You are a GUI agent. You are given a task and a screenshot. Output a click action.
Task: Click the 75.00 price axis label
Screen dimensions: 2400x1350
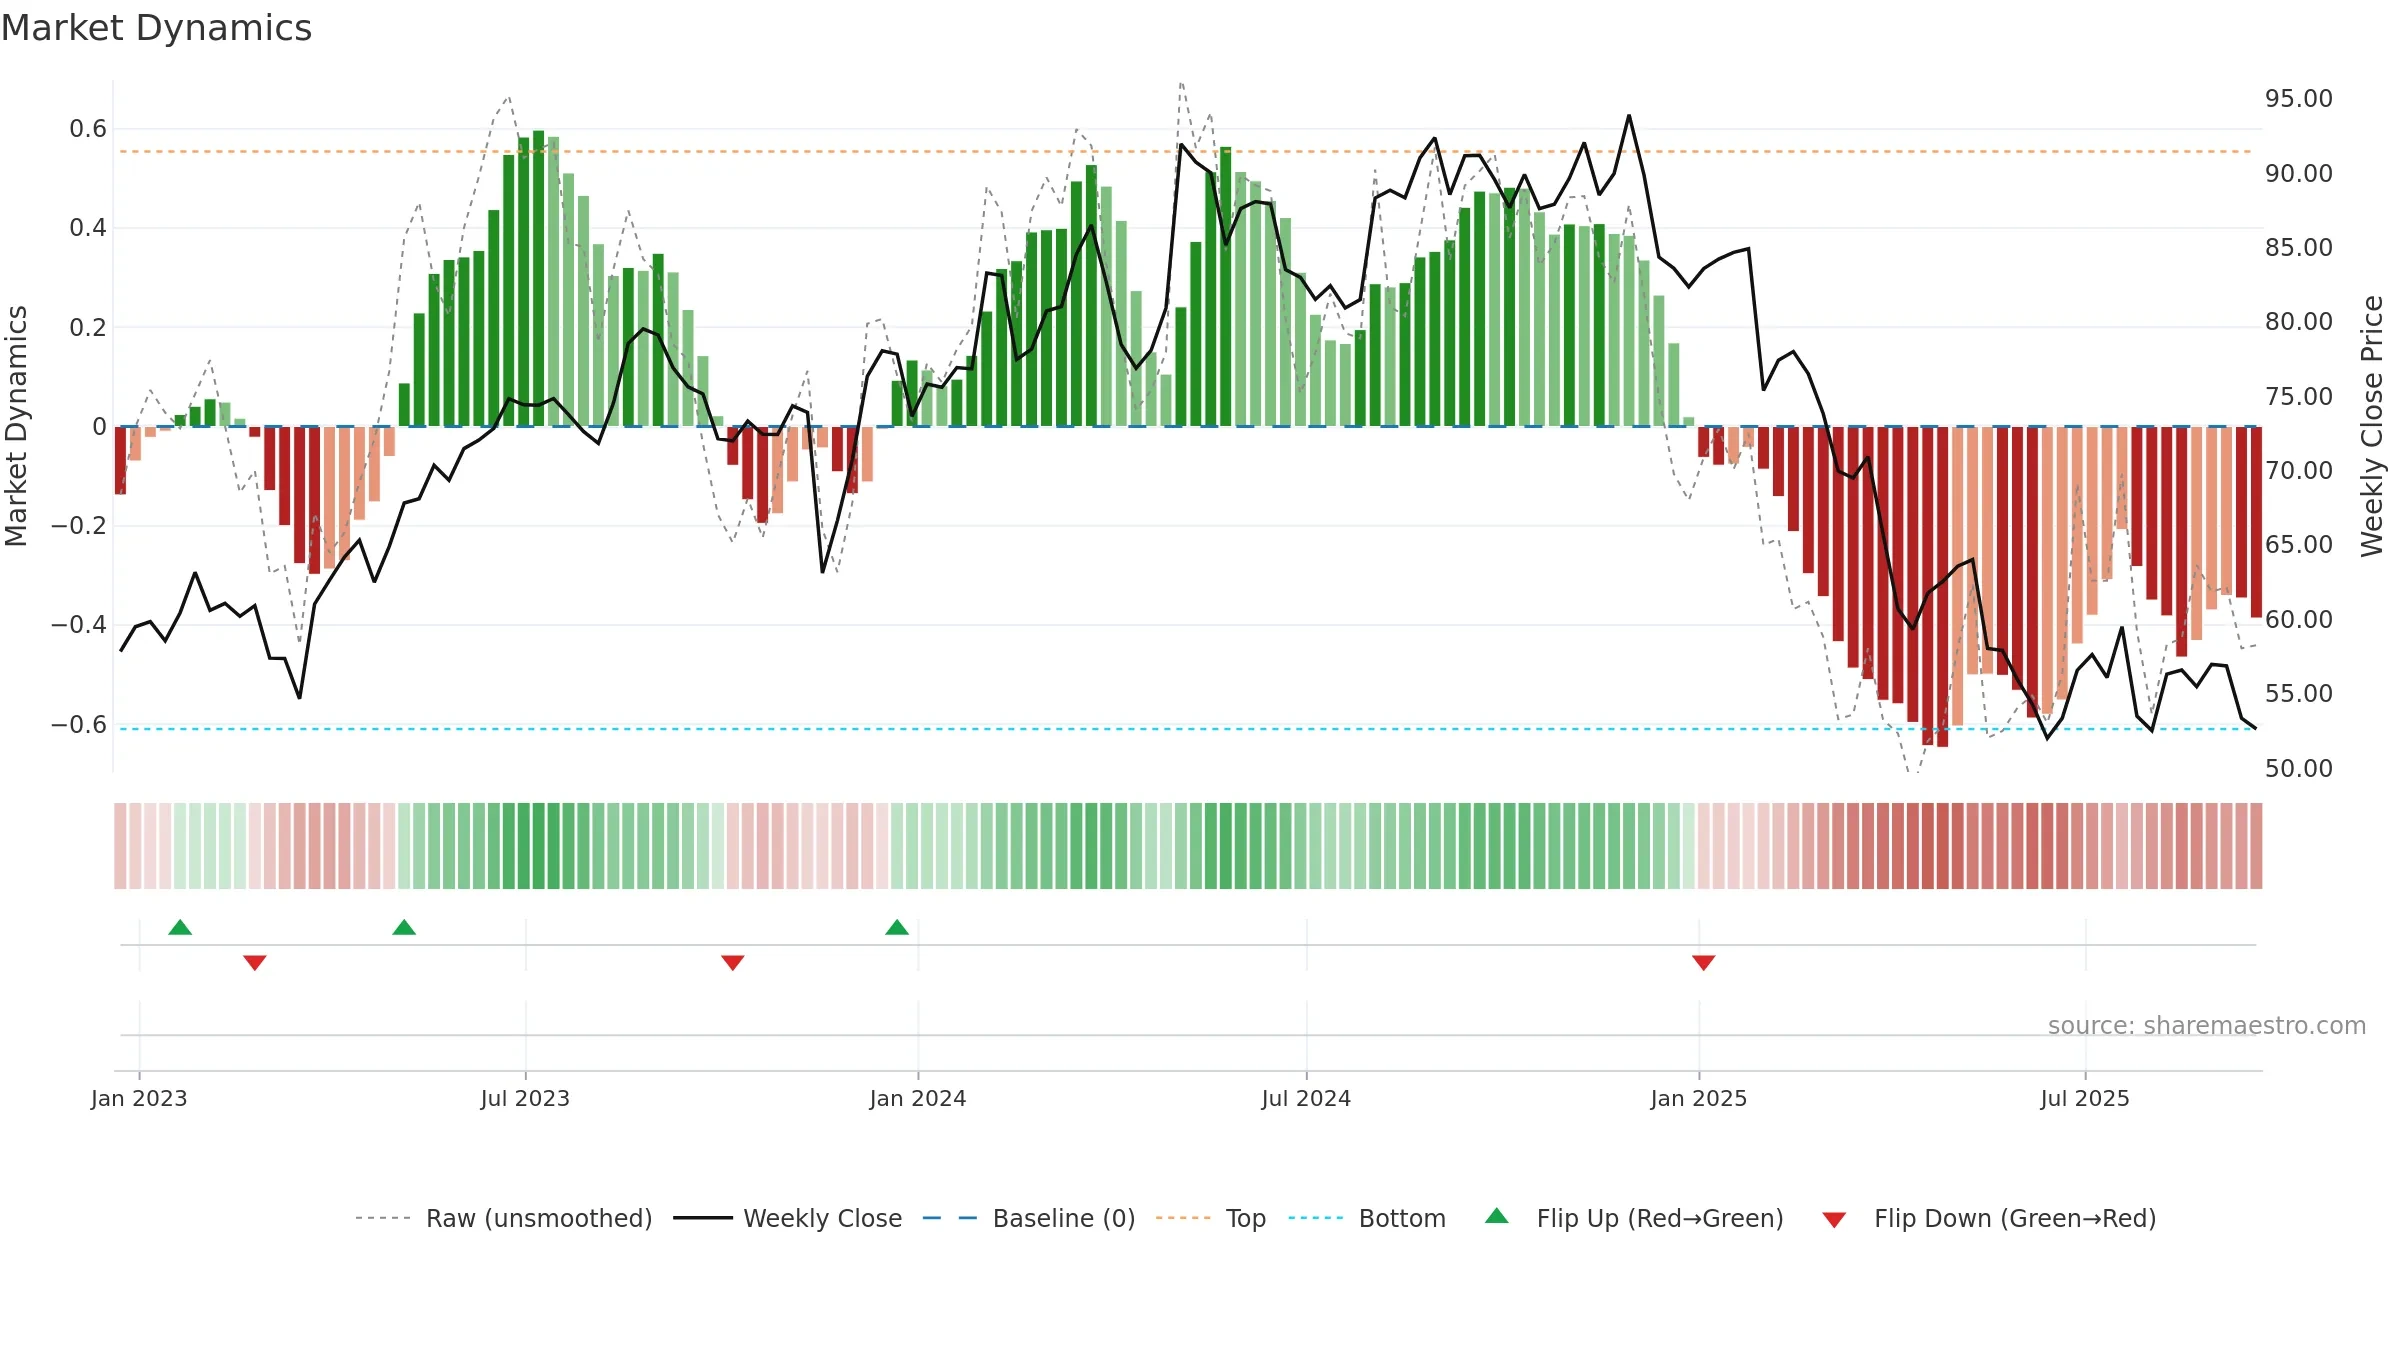tap(2299, 396)
